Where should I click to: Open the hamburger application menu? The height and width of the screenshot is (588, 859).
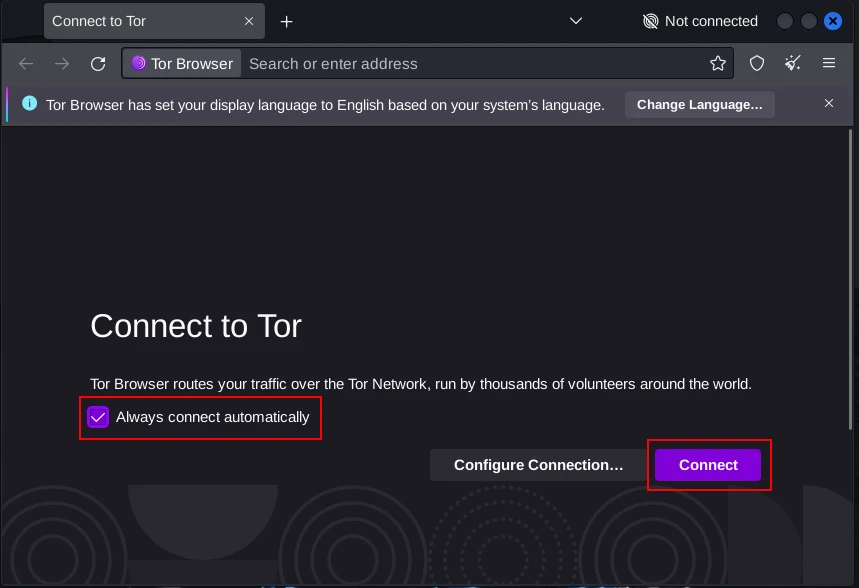(829, 64)
